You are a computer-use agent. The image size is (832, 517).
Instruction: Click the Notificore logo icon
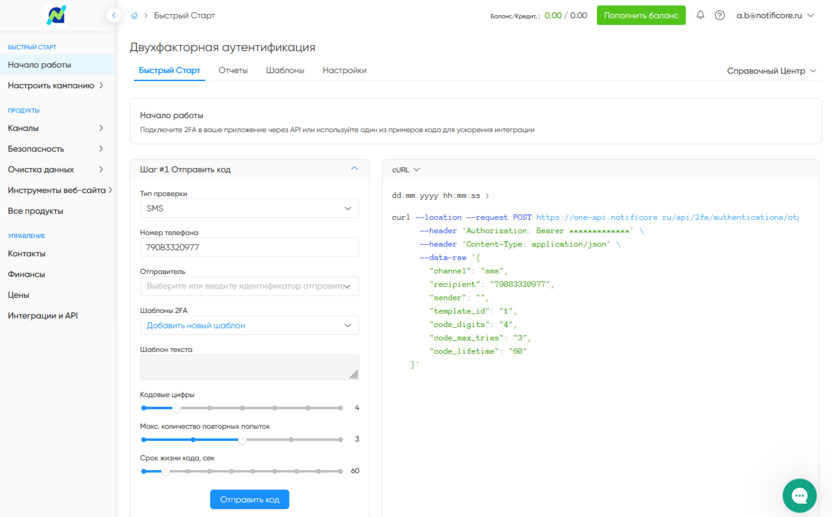click(56, 15)
